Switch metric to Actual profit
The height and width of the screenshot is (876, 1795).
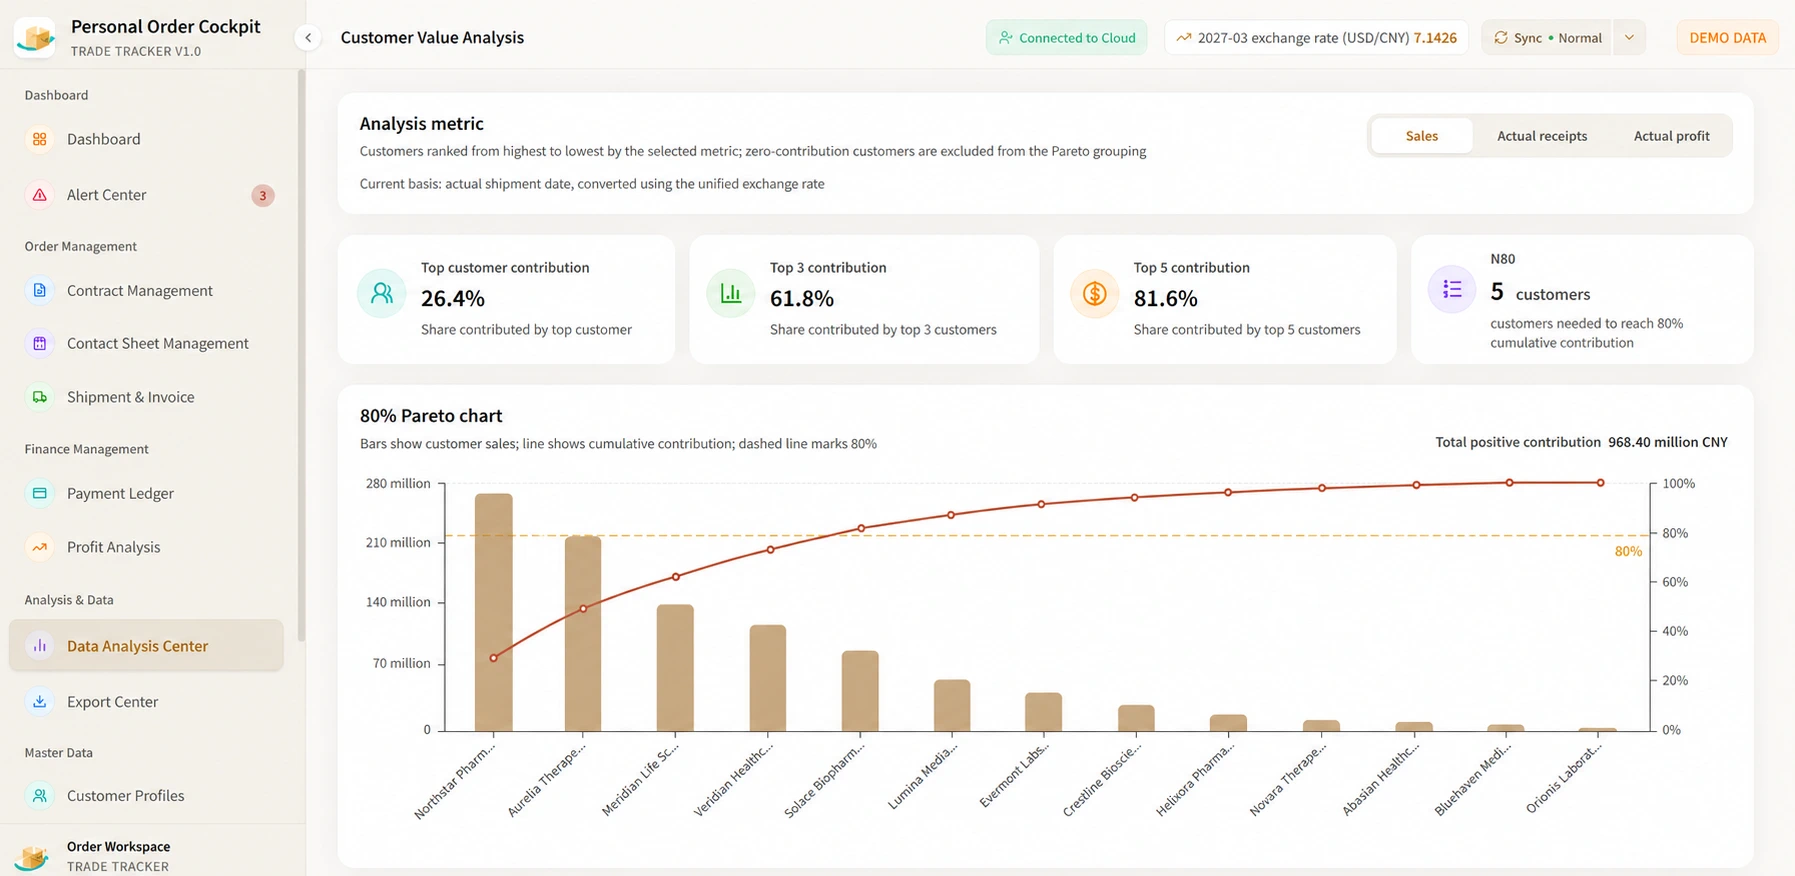point(1672,136)
